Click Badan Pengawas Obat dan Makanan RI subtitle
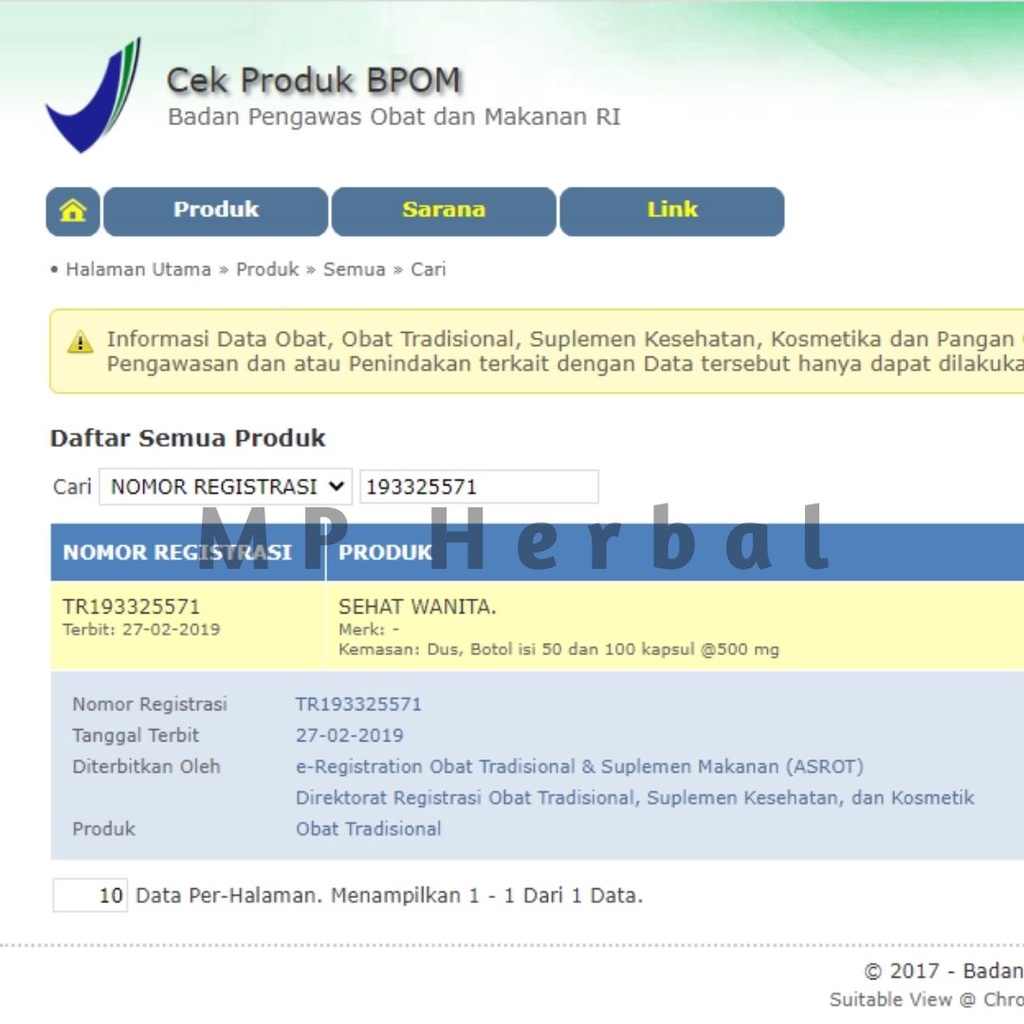 (394, 117)
